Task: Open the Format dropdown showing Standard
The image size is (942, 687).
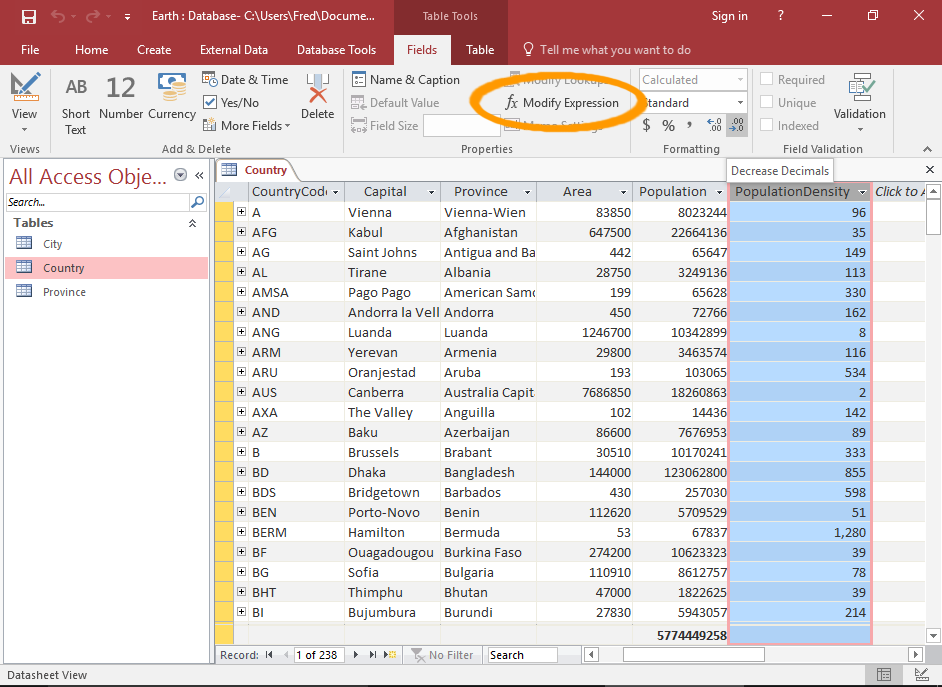Action: (x=740, y=103)
